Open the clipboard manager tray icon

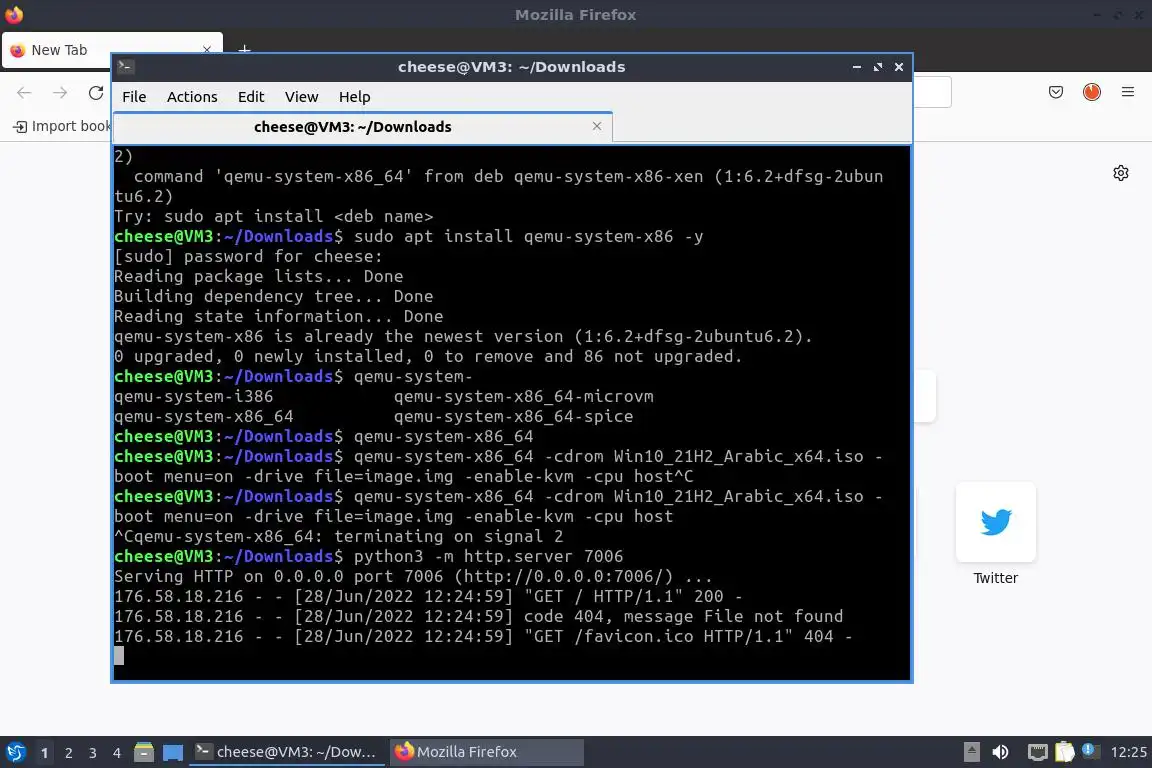(x=1065, y=752)
